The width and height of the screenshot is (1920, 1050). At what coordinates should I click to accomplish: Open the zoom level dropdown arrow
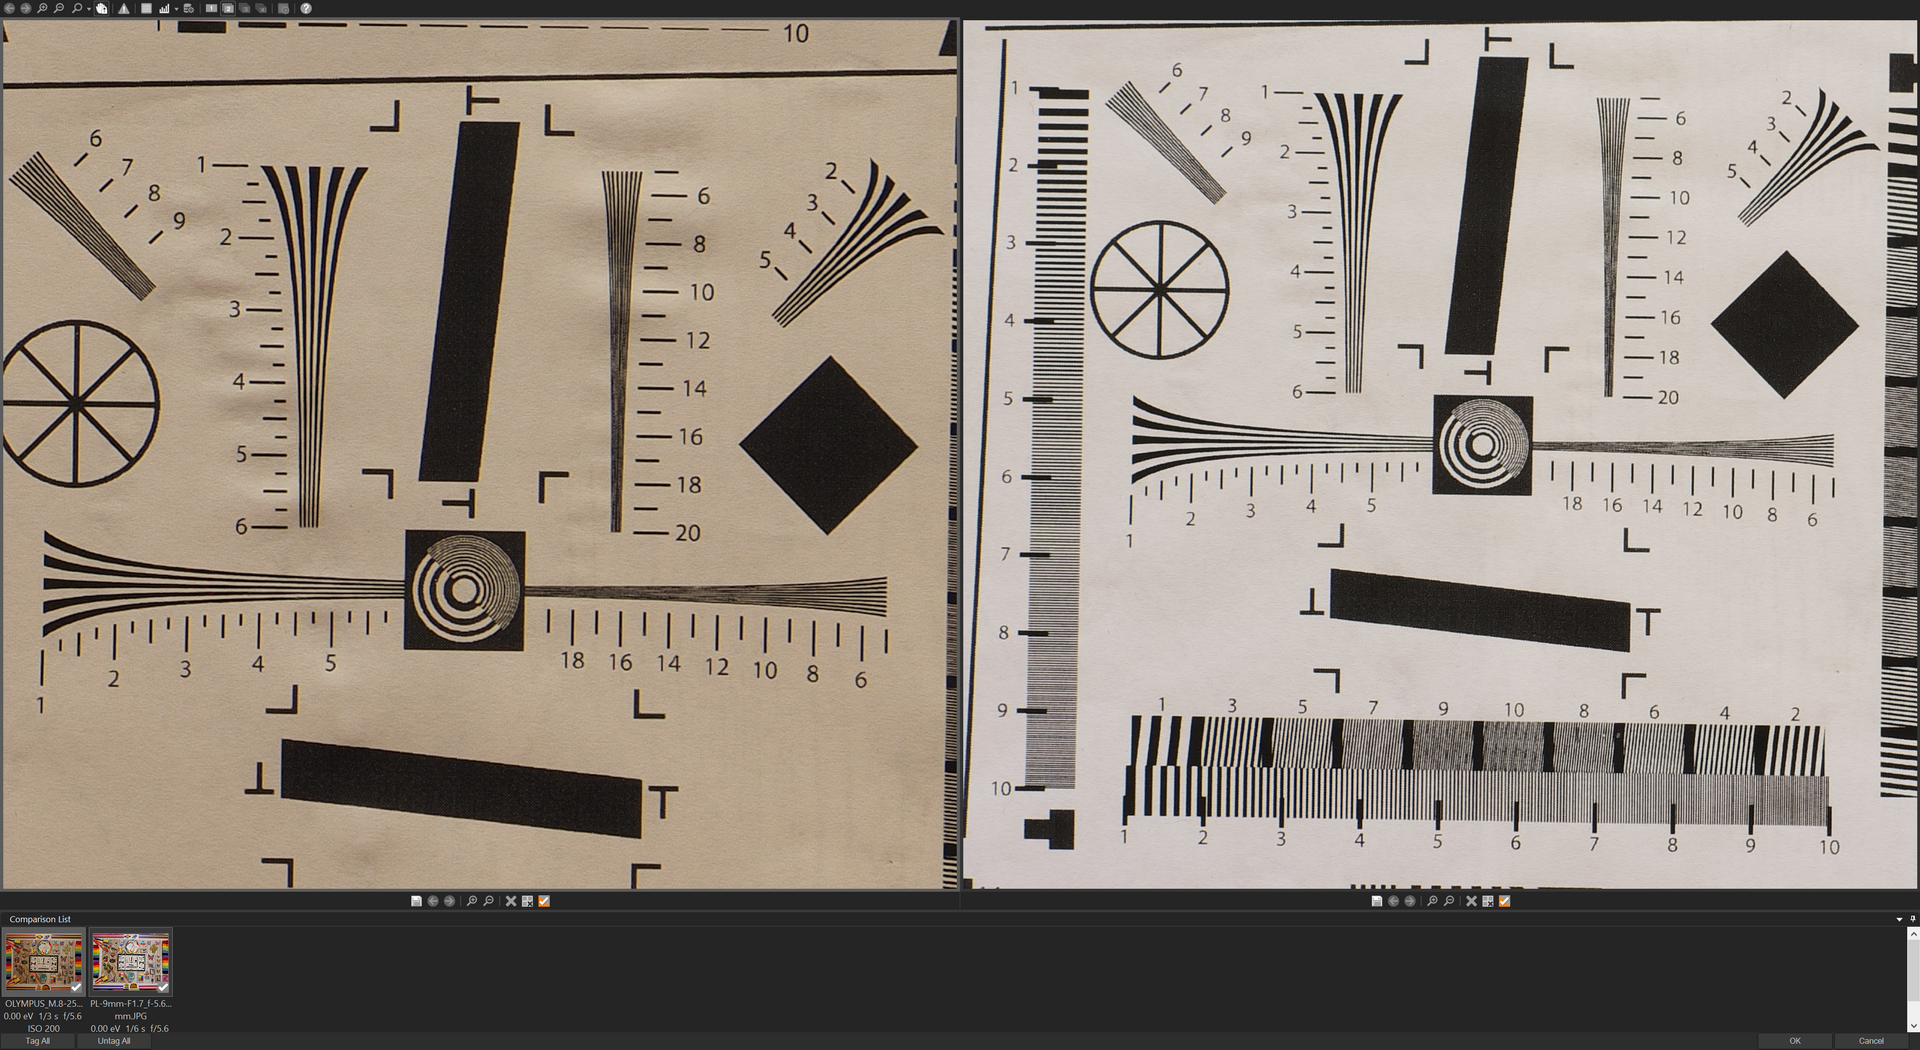[x=89, y=9]
